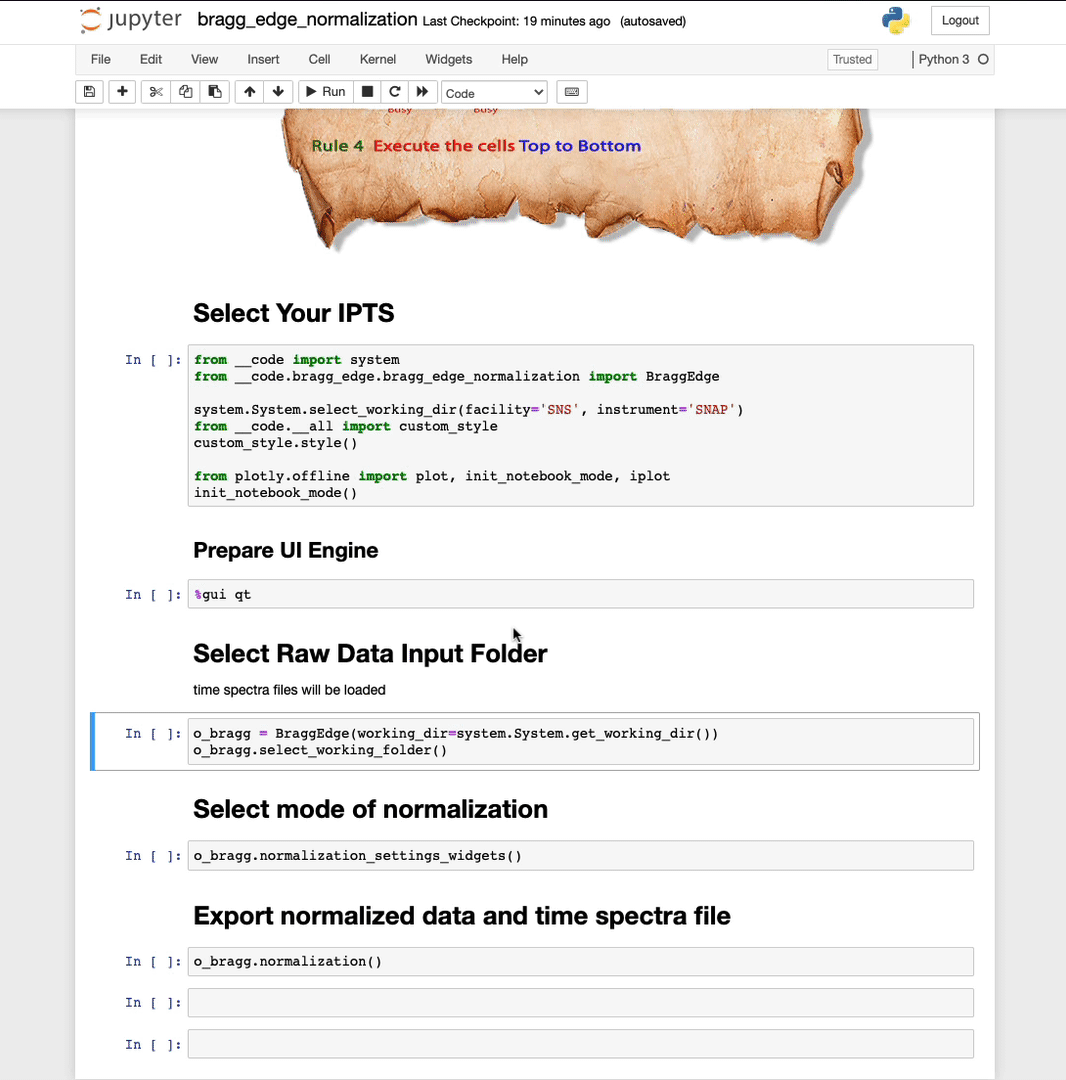
Task: Move selected cell down arrow
Action: 278,92
